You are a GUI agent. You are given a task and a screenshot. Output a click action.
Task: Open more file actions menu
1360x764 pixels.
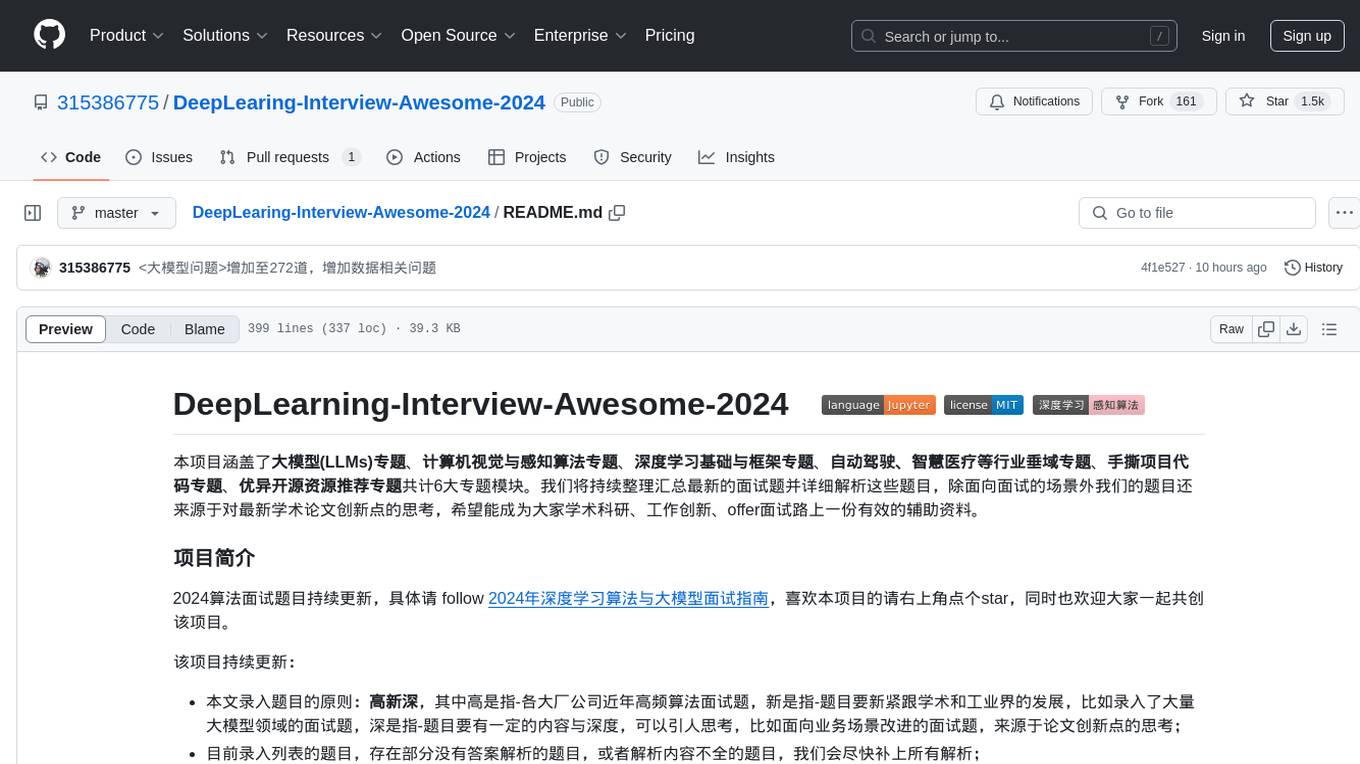coord(1344,213)
